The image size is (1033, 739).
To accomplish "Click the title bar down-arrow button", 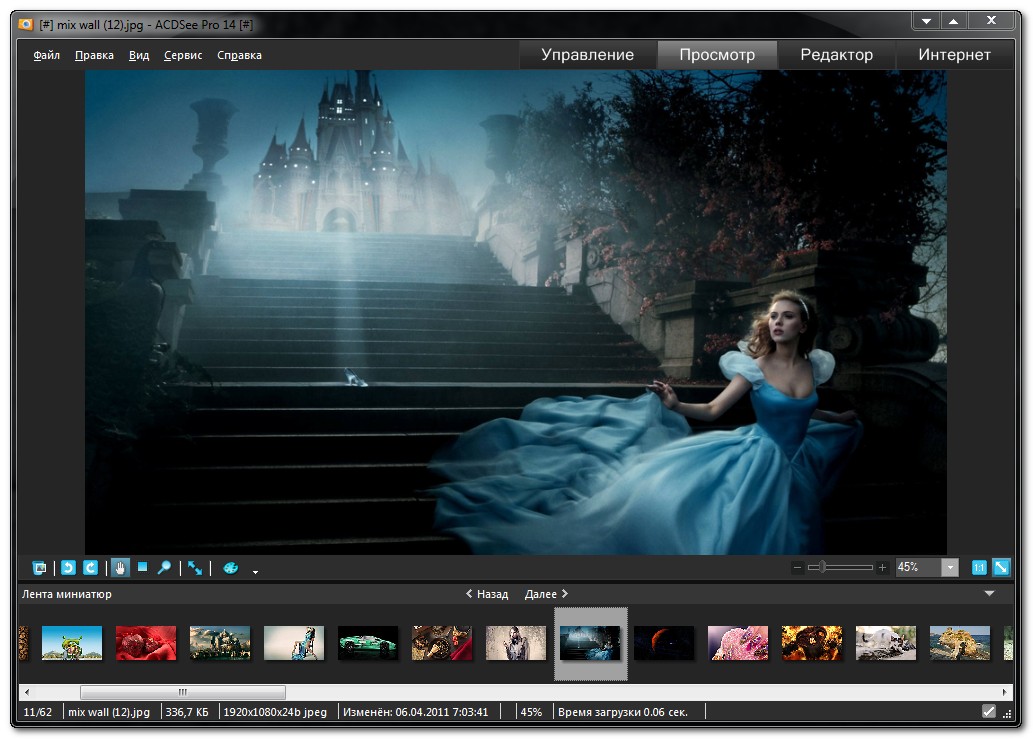I will click(926, 21).
